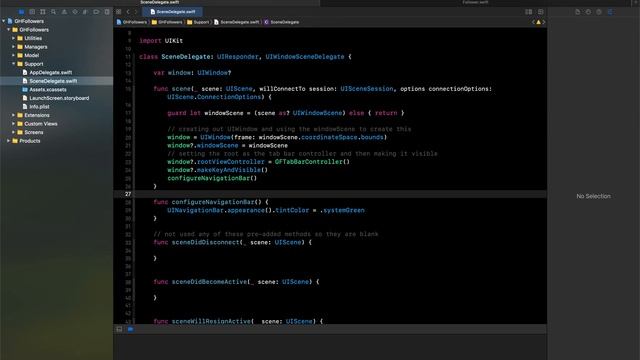The width and height of the screenshot is (640, 360).
Task: Click the blue breakpoint toggle in bottom bar
Action: 130,329
